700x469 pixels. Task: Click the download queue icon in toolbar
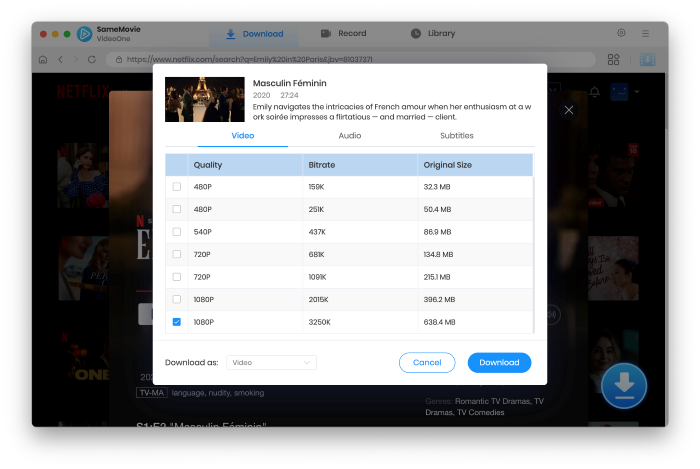pyautogui.click(x=647, y=59)
